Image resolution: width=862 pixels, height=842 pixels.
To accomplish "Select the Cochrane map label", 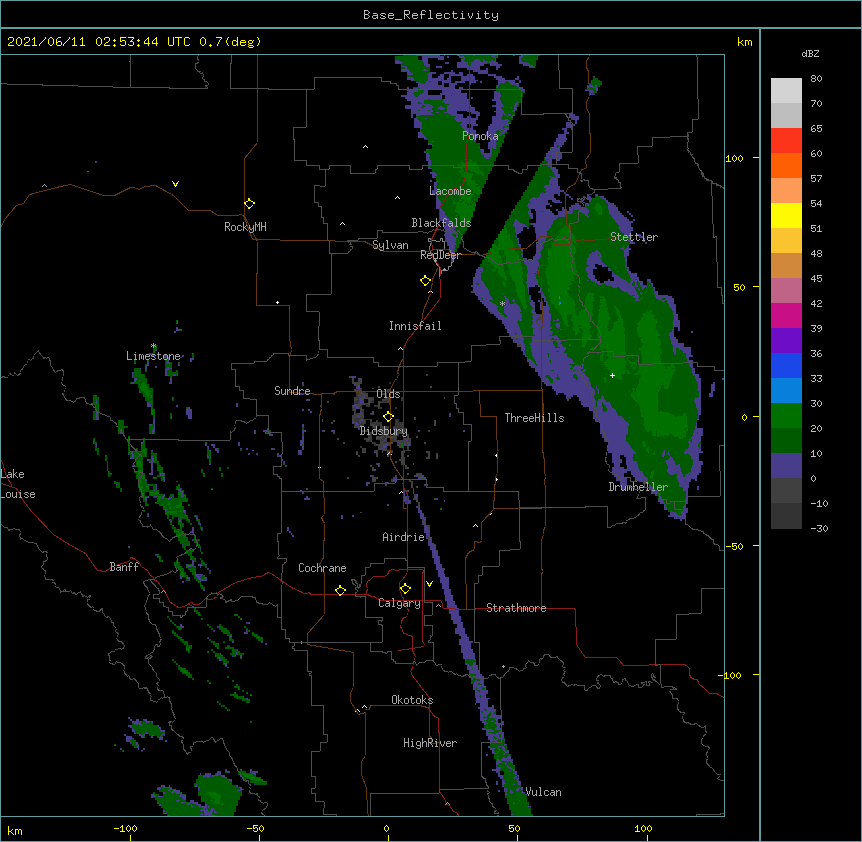I will (x=322, y=568).
